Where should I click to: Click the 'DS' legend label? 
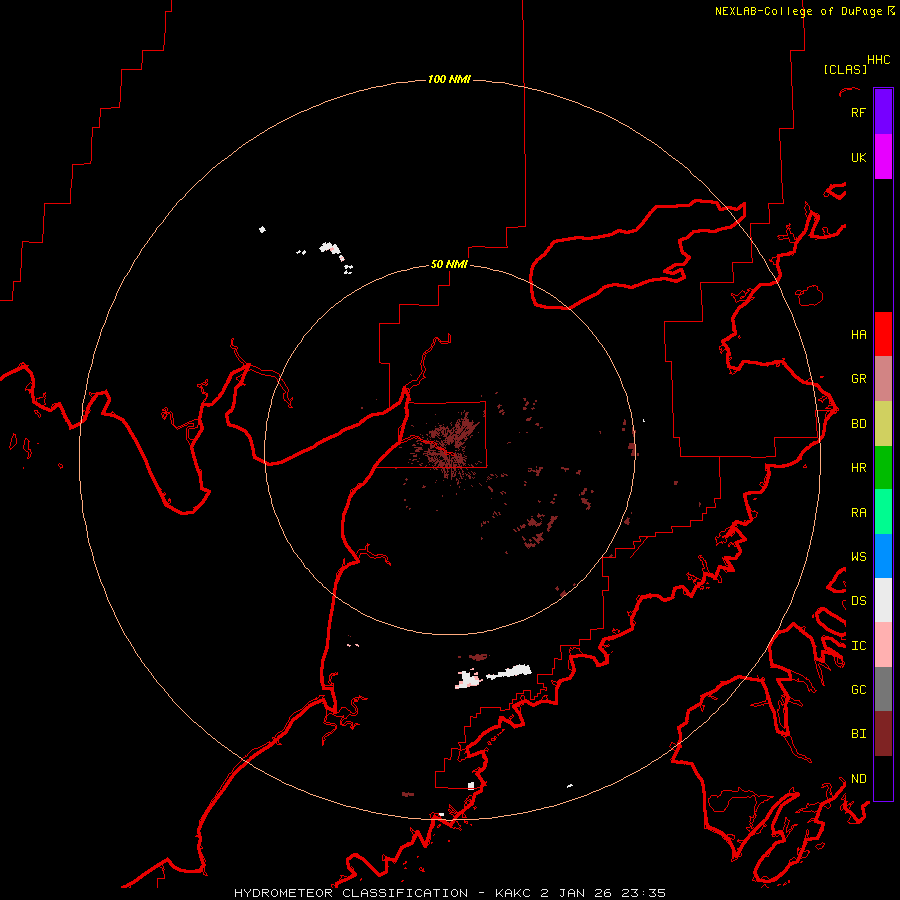coord(858,601)
